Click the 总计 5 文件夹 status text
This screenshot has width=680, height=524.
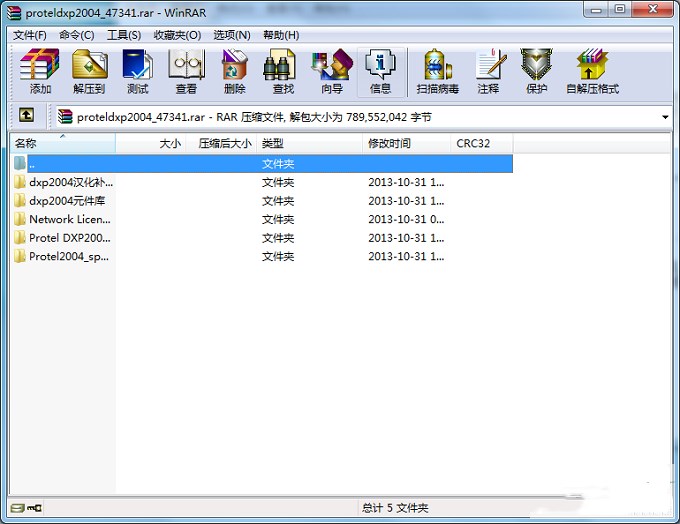click(x=395, y=508)
